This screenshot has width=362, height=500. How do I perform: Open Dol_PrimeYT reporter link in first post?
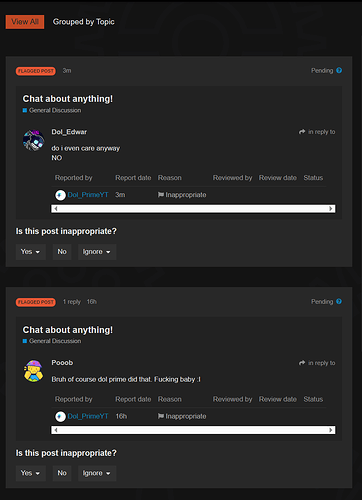(88, 195)
